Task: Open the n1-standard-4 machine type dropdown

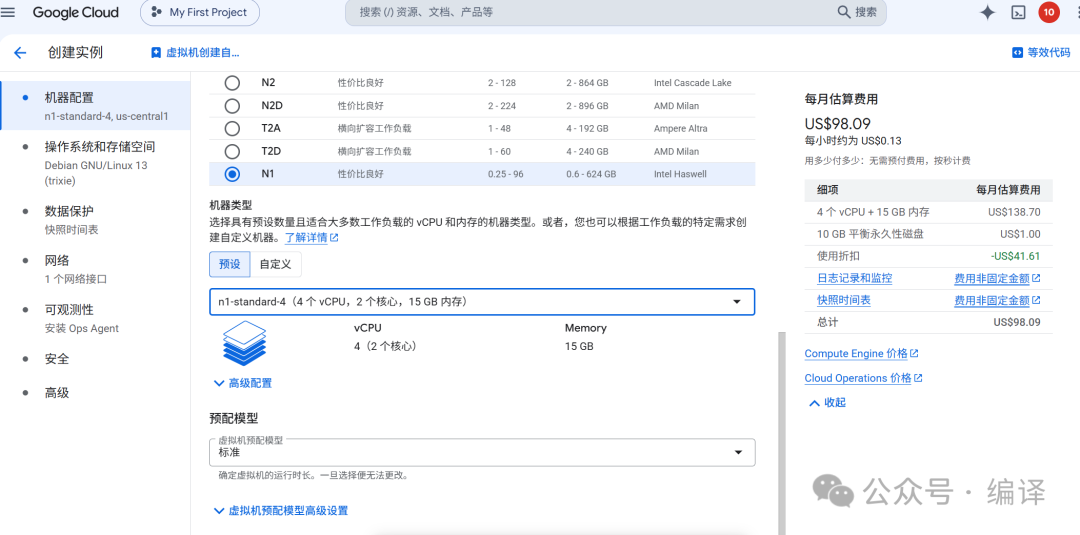Action: tap(482, 302)
